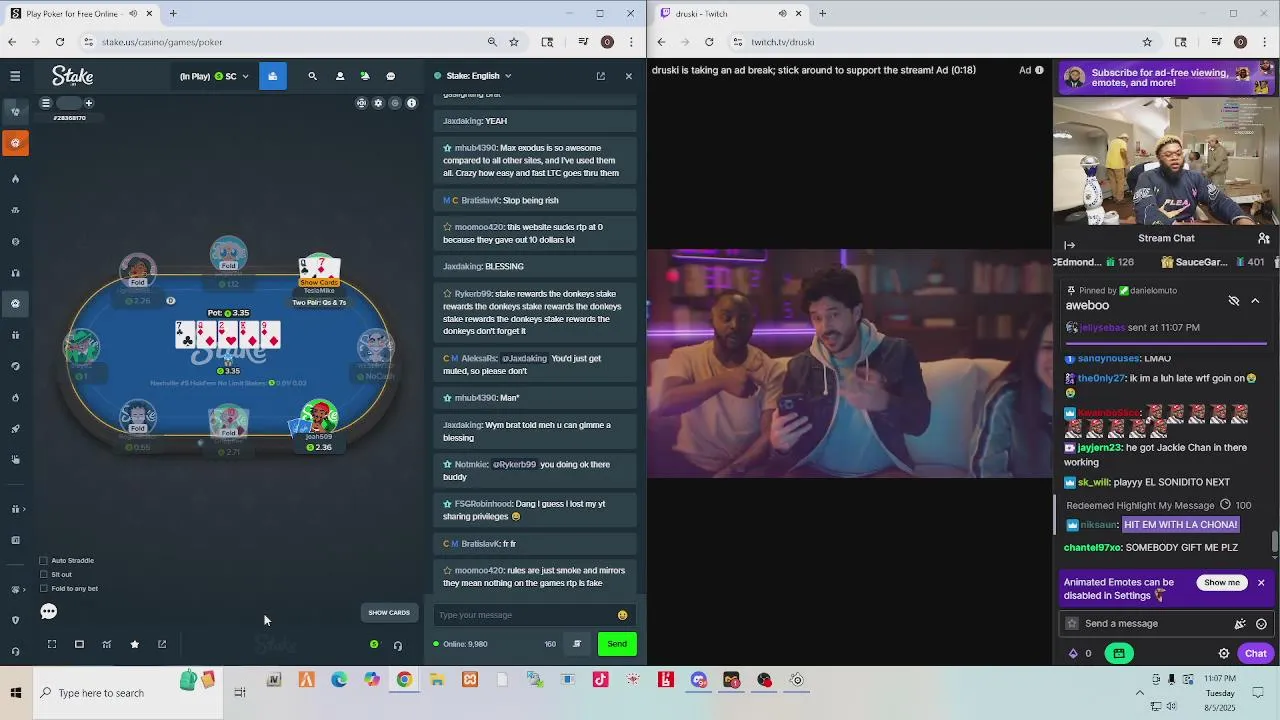
Task: Pop out the Stake chat panel
Action: (x=600, y=76)
